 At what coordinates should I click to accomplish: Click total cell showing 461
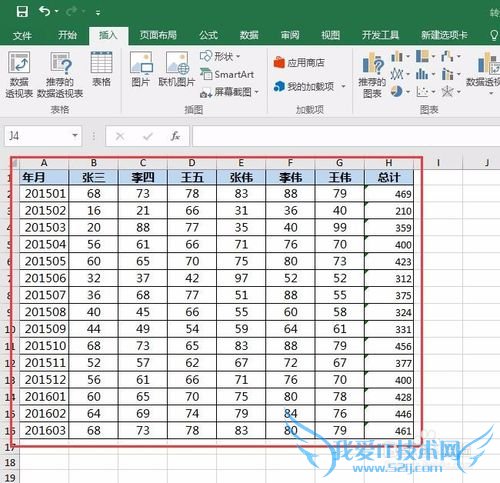389,430
